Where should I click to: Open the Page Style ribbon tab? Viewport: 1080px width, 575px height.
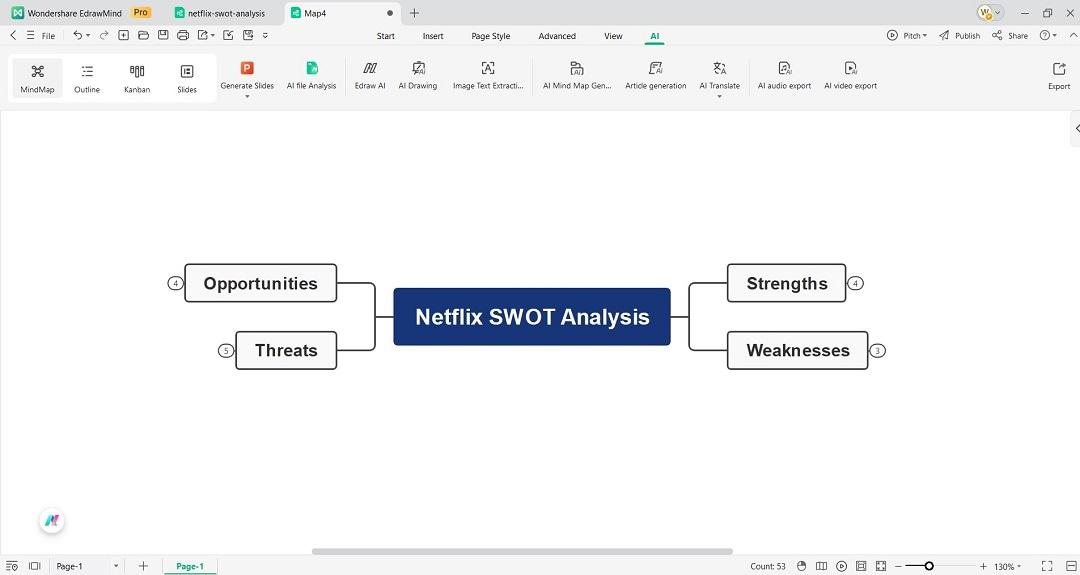point(490,36)
